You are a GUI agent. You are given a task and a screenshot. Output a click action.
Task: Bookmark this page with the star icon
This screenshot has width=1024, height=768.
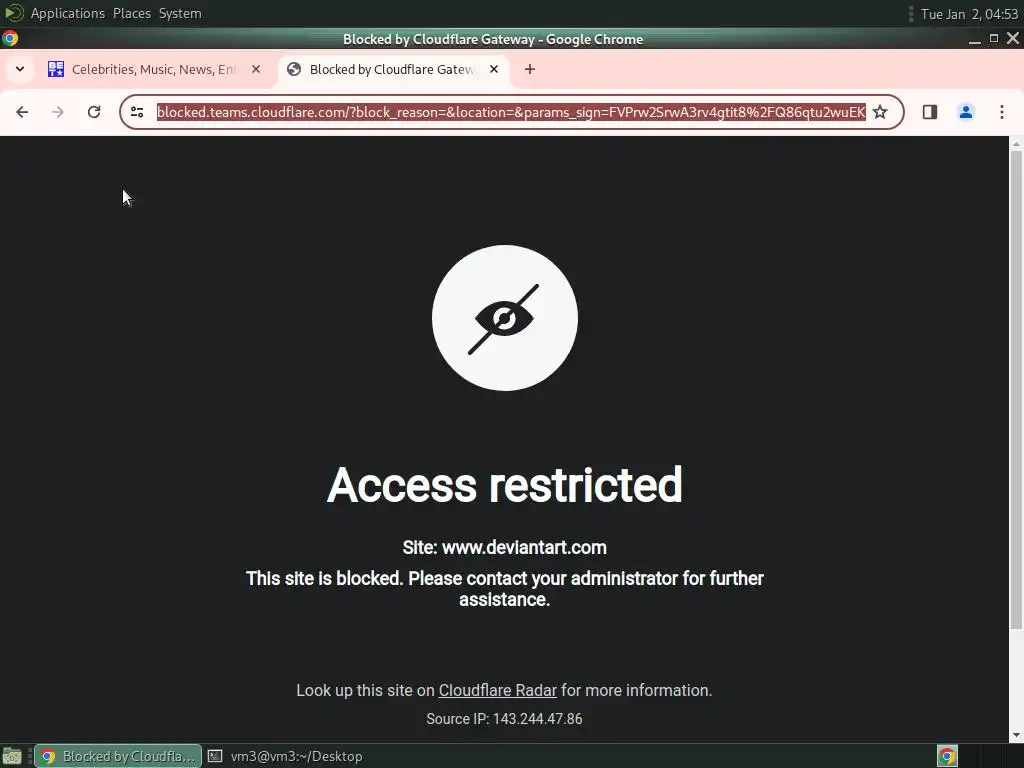[880, 112]
